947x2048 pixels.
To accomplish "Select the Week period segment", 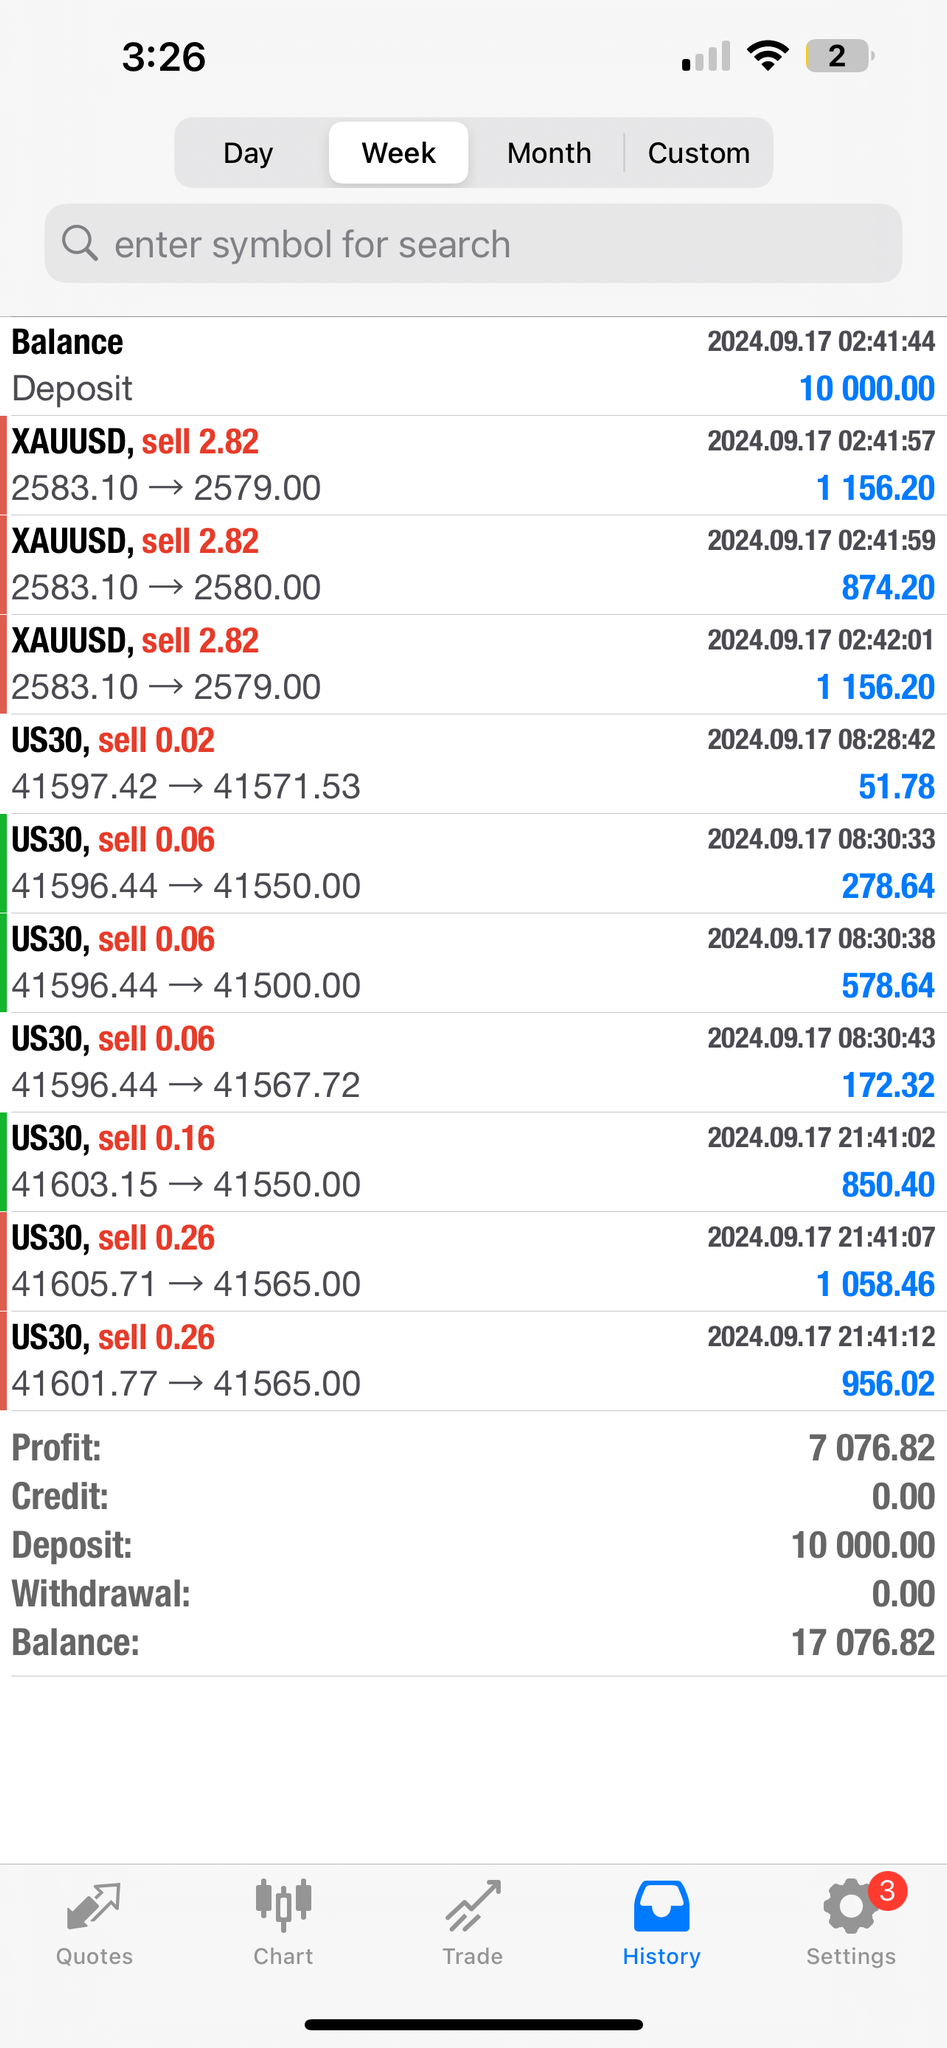I will (398, 153).
